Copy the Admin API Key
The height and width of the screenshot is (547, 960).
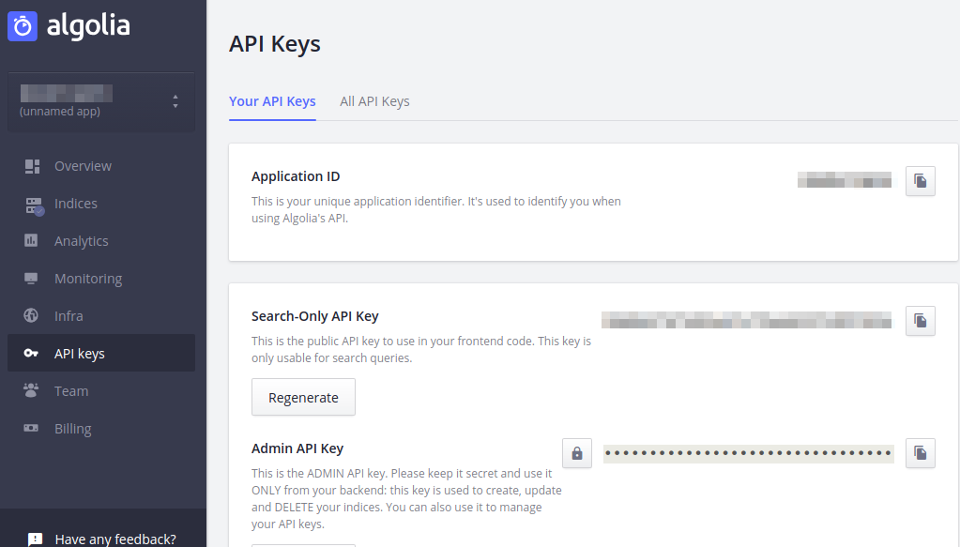click(920, 453)
